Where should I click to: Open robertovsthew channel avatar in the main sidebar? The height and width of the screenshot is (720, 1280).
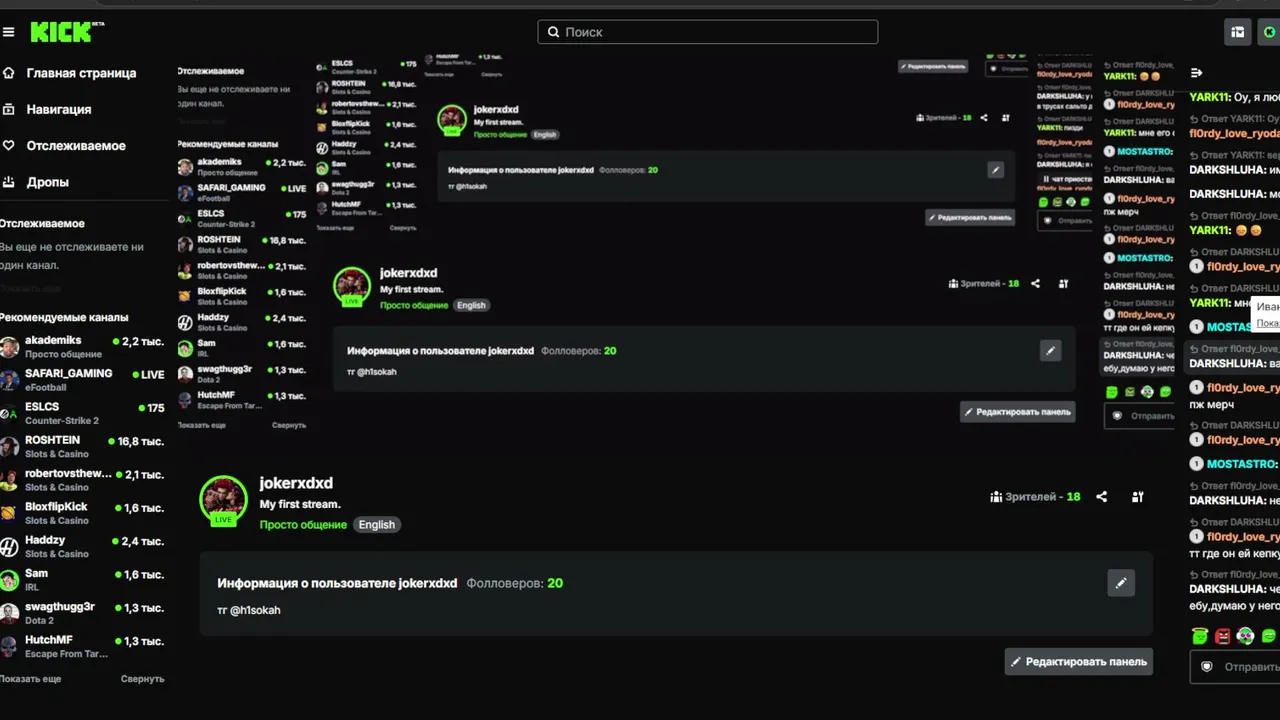pyautogui.click(x=9, y=480)
